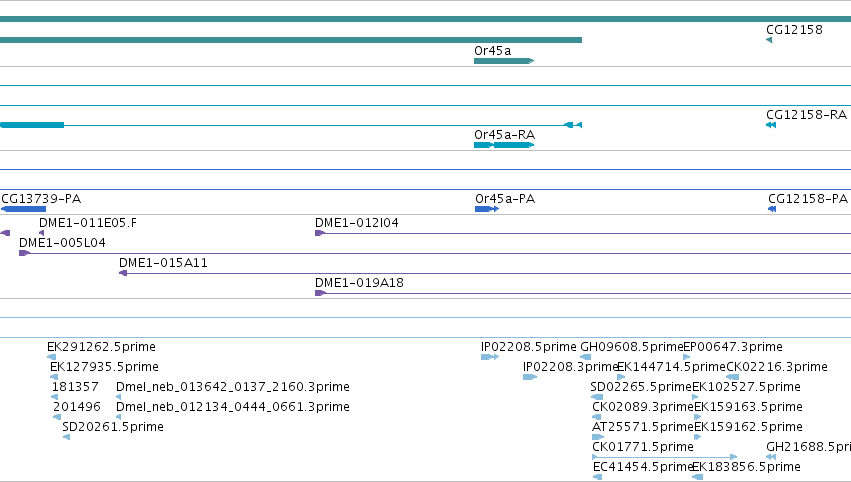Click the DME1-012I04 start arrow glyph
The image size is (851, 482).
click(x=320, y=233)
